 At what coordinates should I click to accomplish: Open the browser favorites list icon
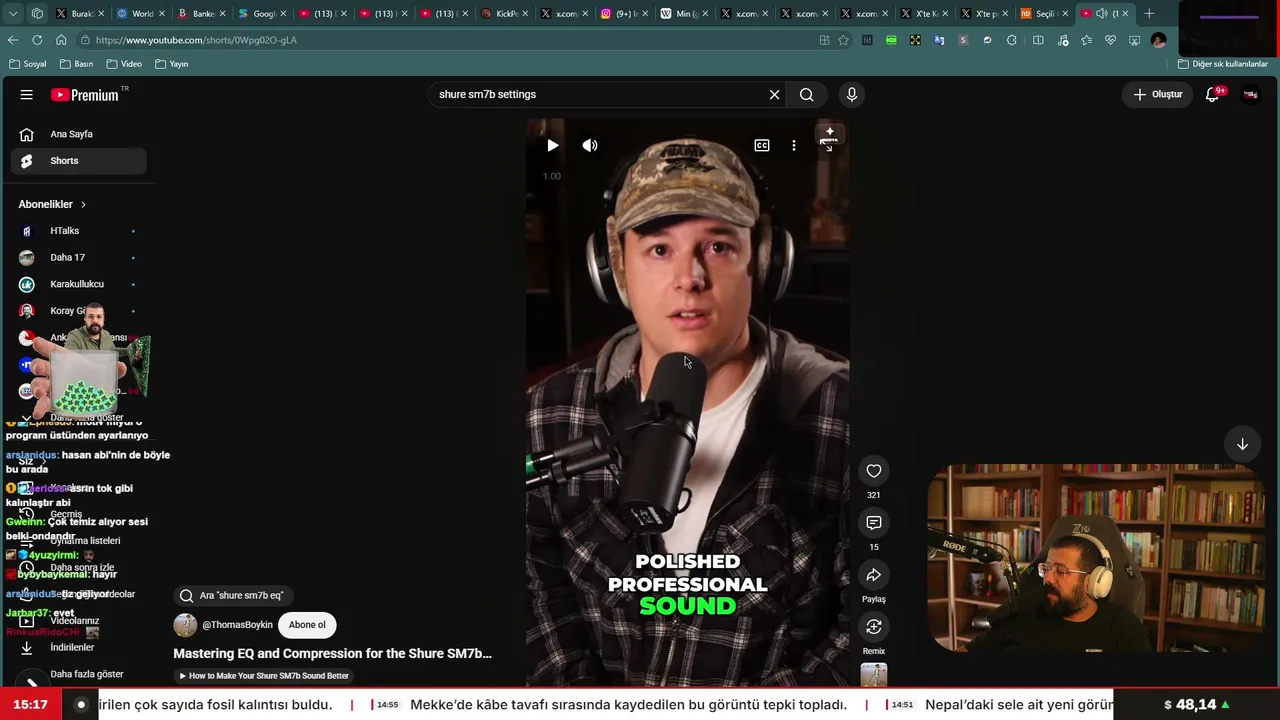[x=1086, y=40]
